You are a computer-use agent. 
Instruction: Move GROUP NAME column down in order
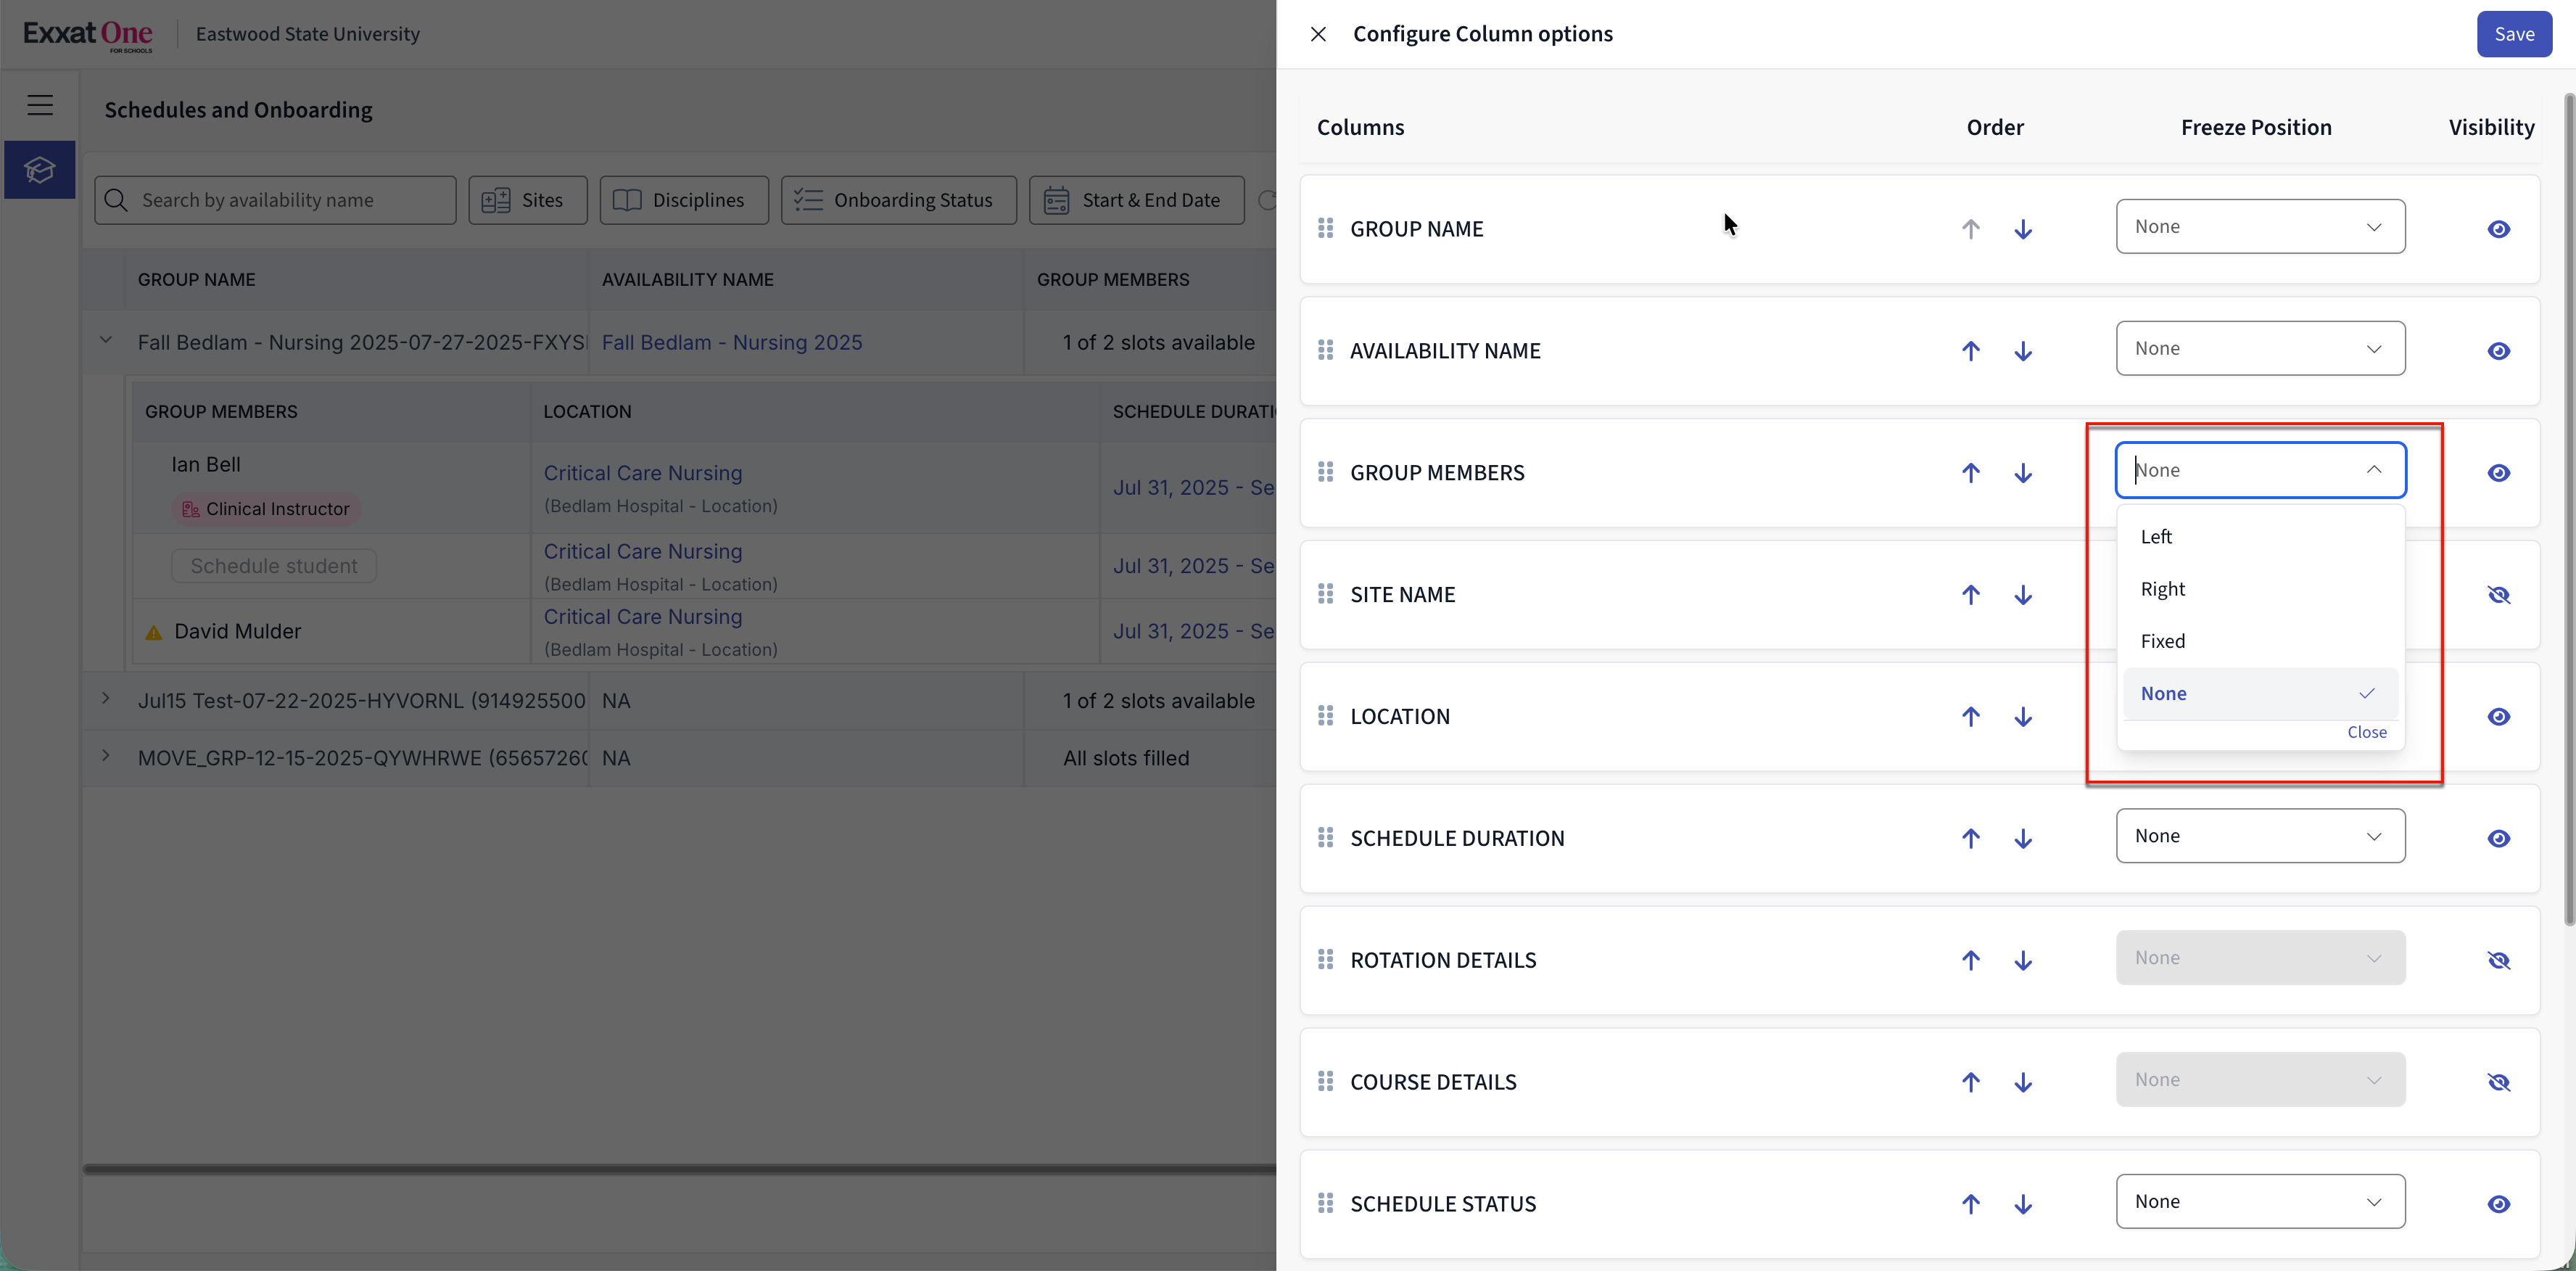(x=2022, y=229)
